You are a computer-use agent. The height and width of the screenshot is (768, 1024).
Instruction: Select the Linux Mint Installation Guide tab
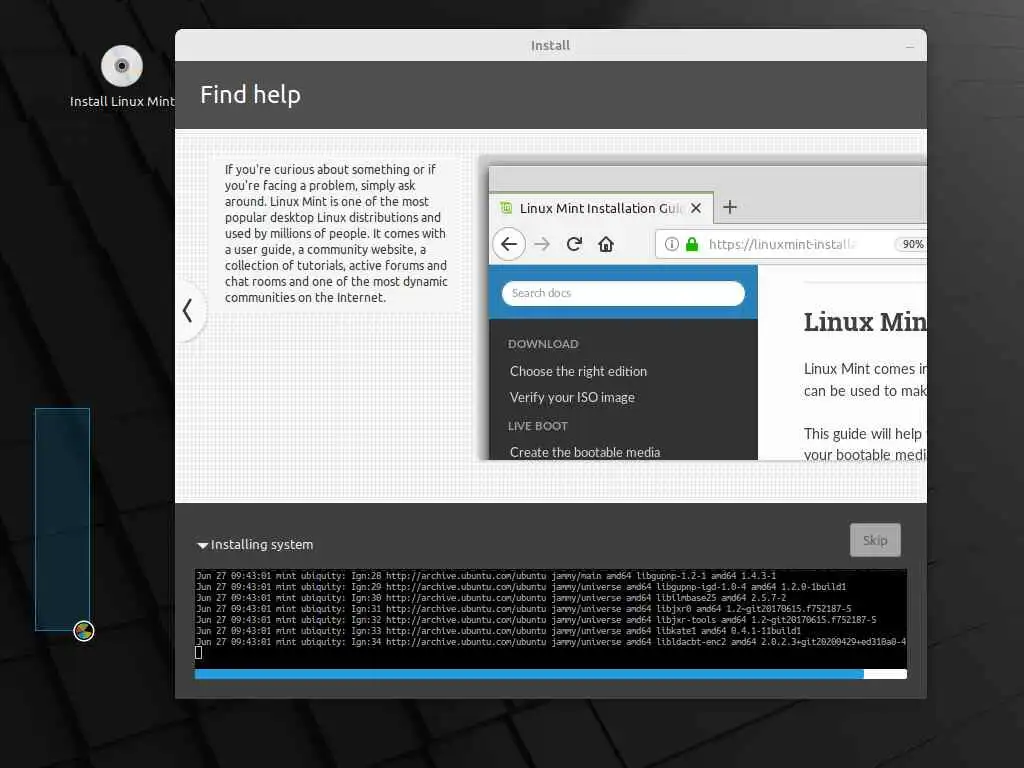tap(601, 208)
